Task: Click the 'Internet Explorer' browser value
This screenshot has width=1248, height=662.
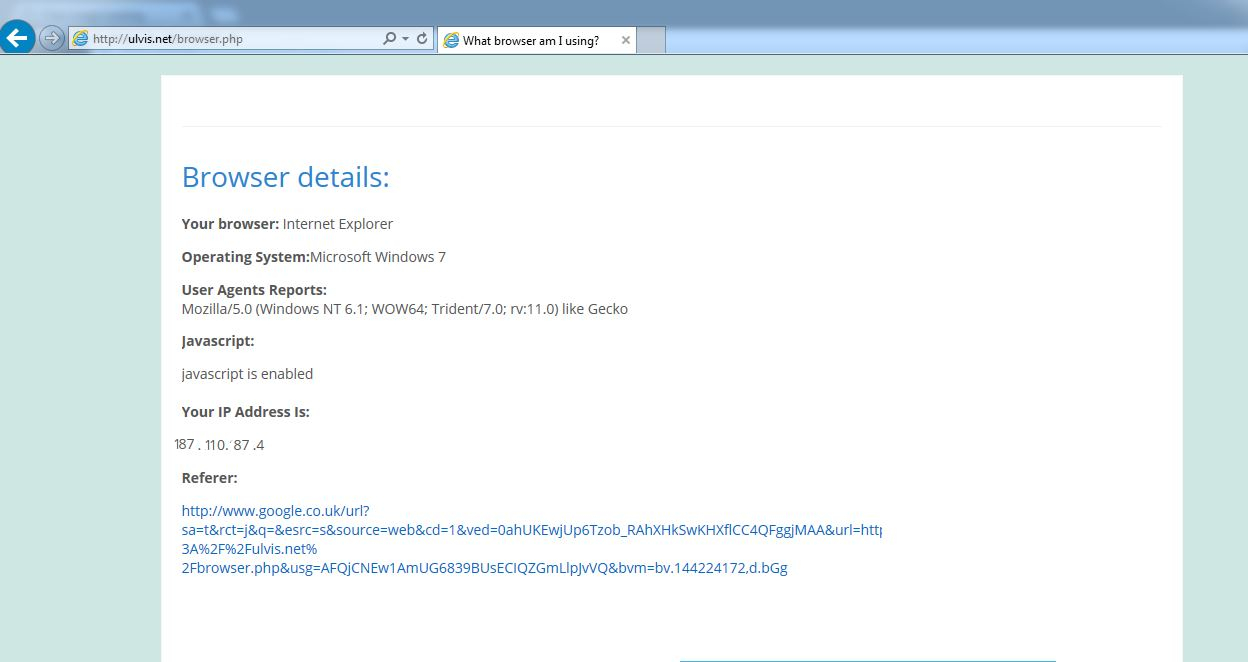Action: coord(338,224)
